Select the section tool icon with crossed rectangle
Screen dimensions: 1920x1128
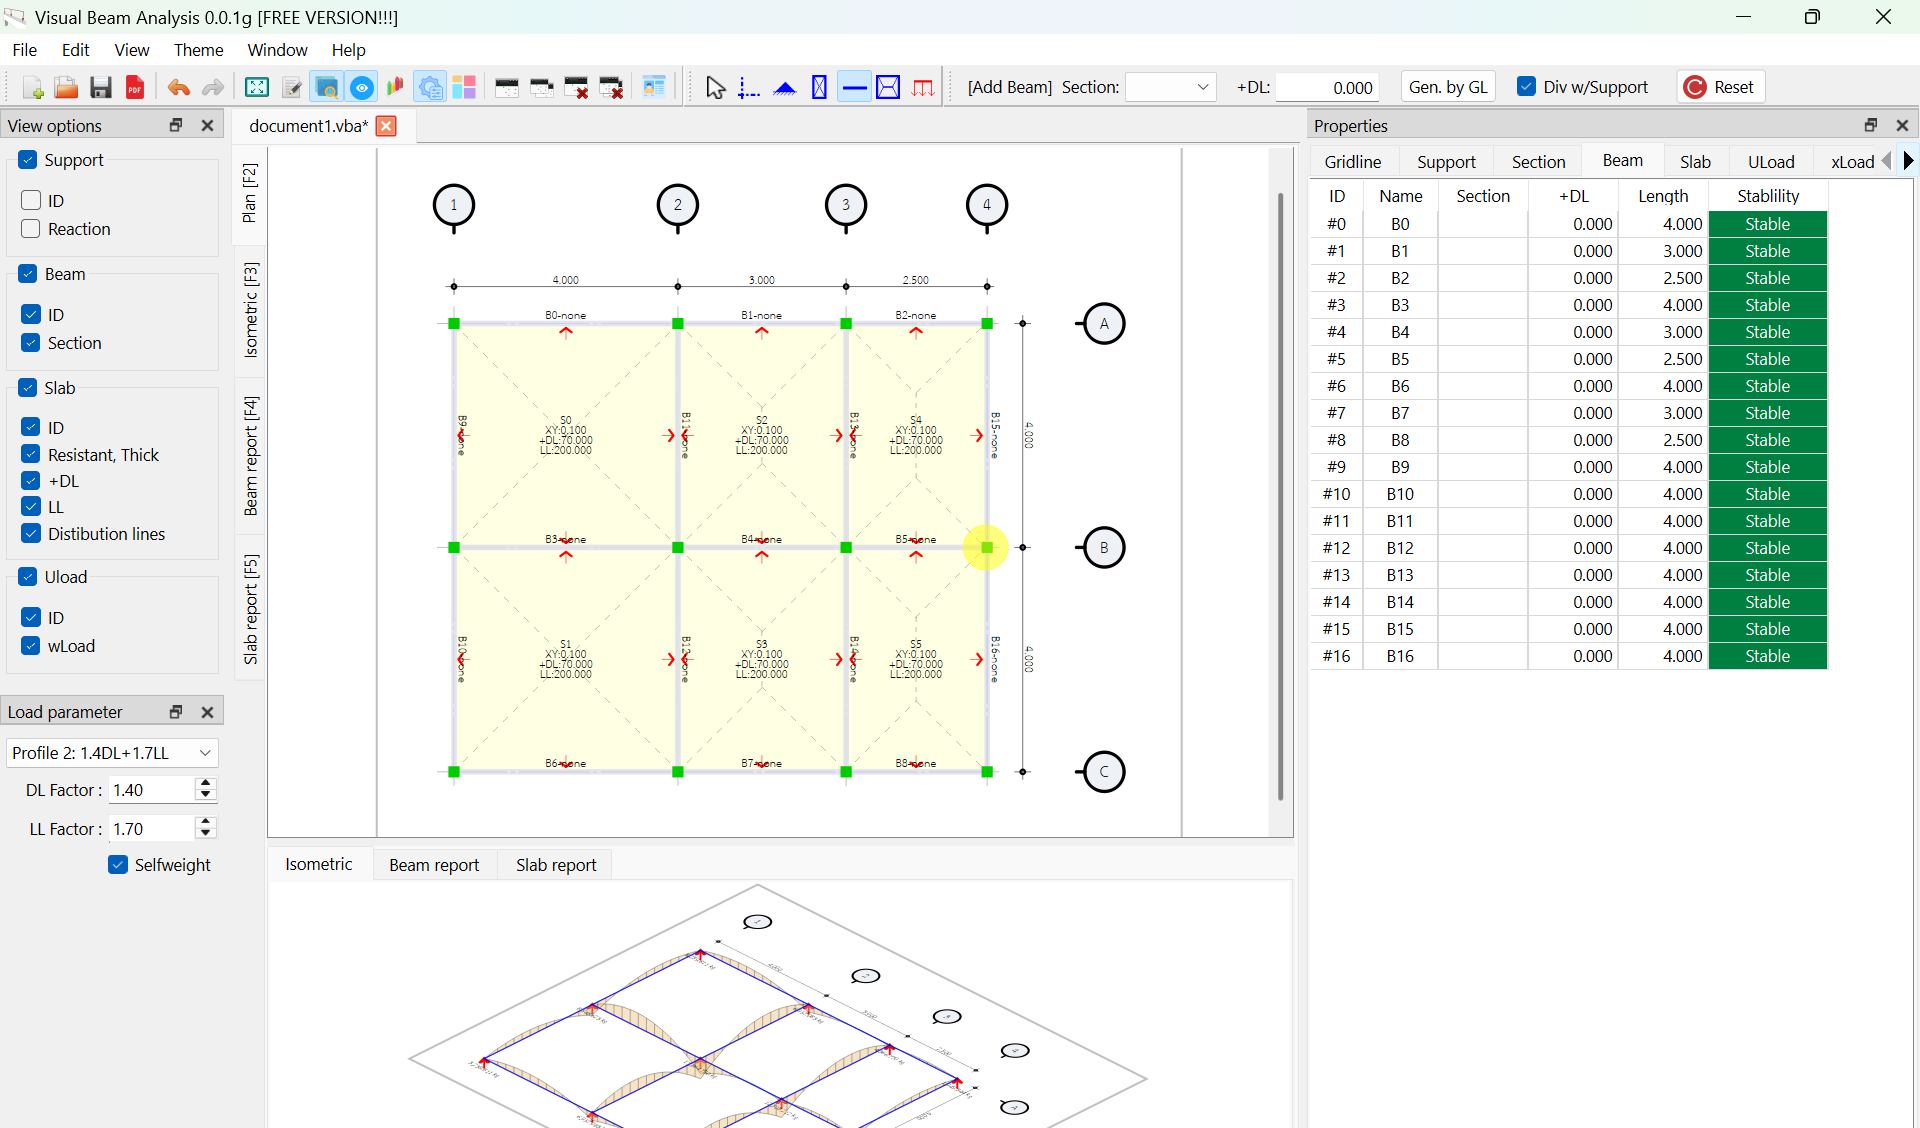point(819,88)
